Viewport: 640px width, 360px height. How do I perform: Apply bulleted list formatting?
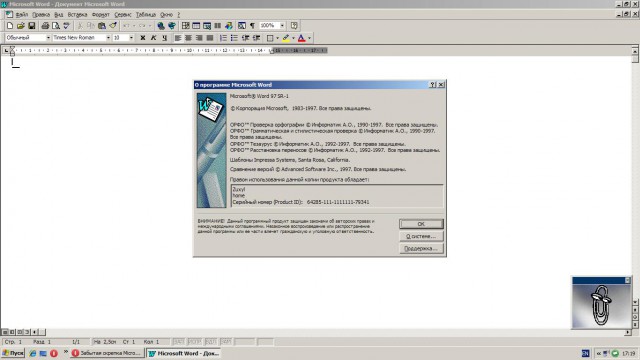click(234, 38)
